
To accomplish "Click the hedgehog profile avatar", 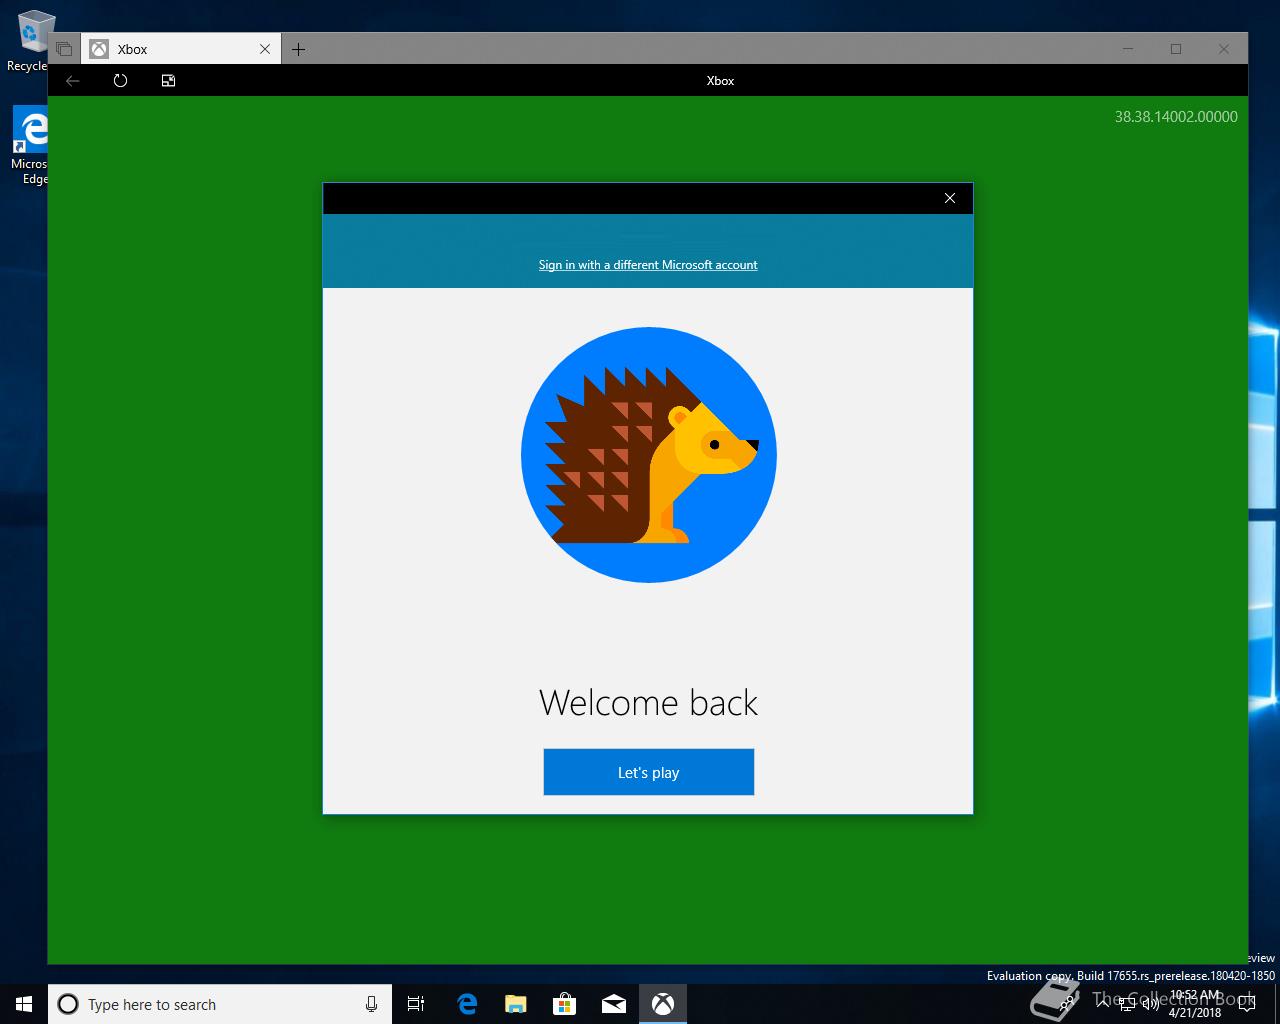I will tap(649, 455).
